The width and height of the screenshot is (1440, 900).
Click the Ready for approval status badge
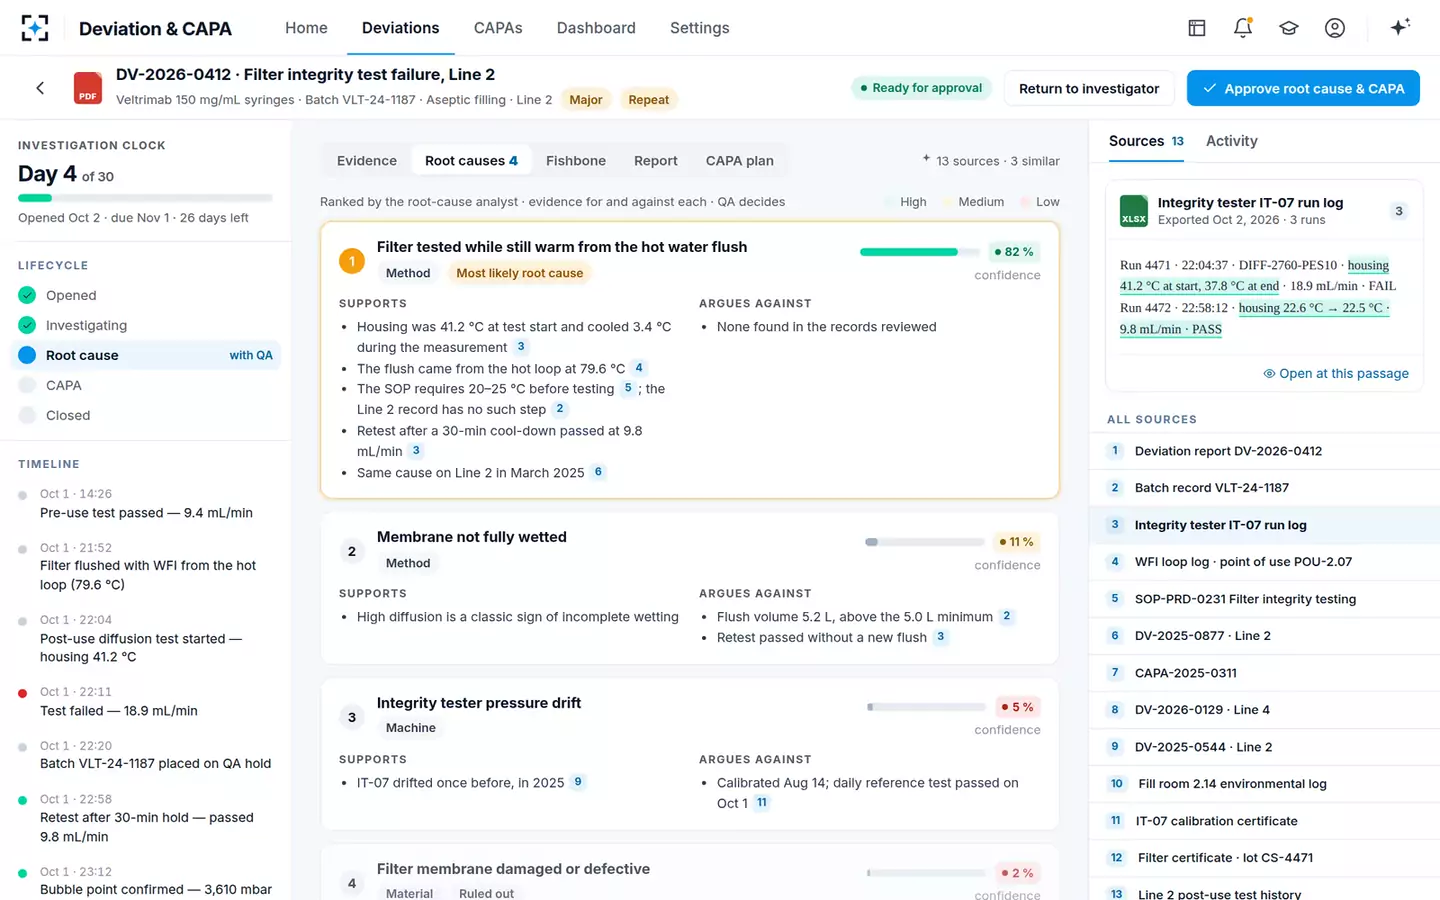921,88
